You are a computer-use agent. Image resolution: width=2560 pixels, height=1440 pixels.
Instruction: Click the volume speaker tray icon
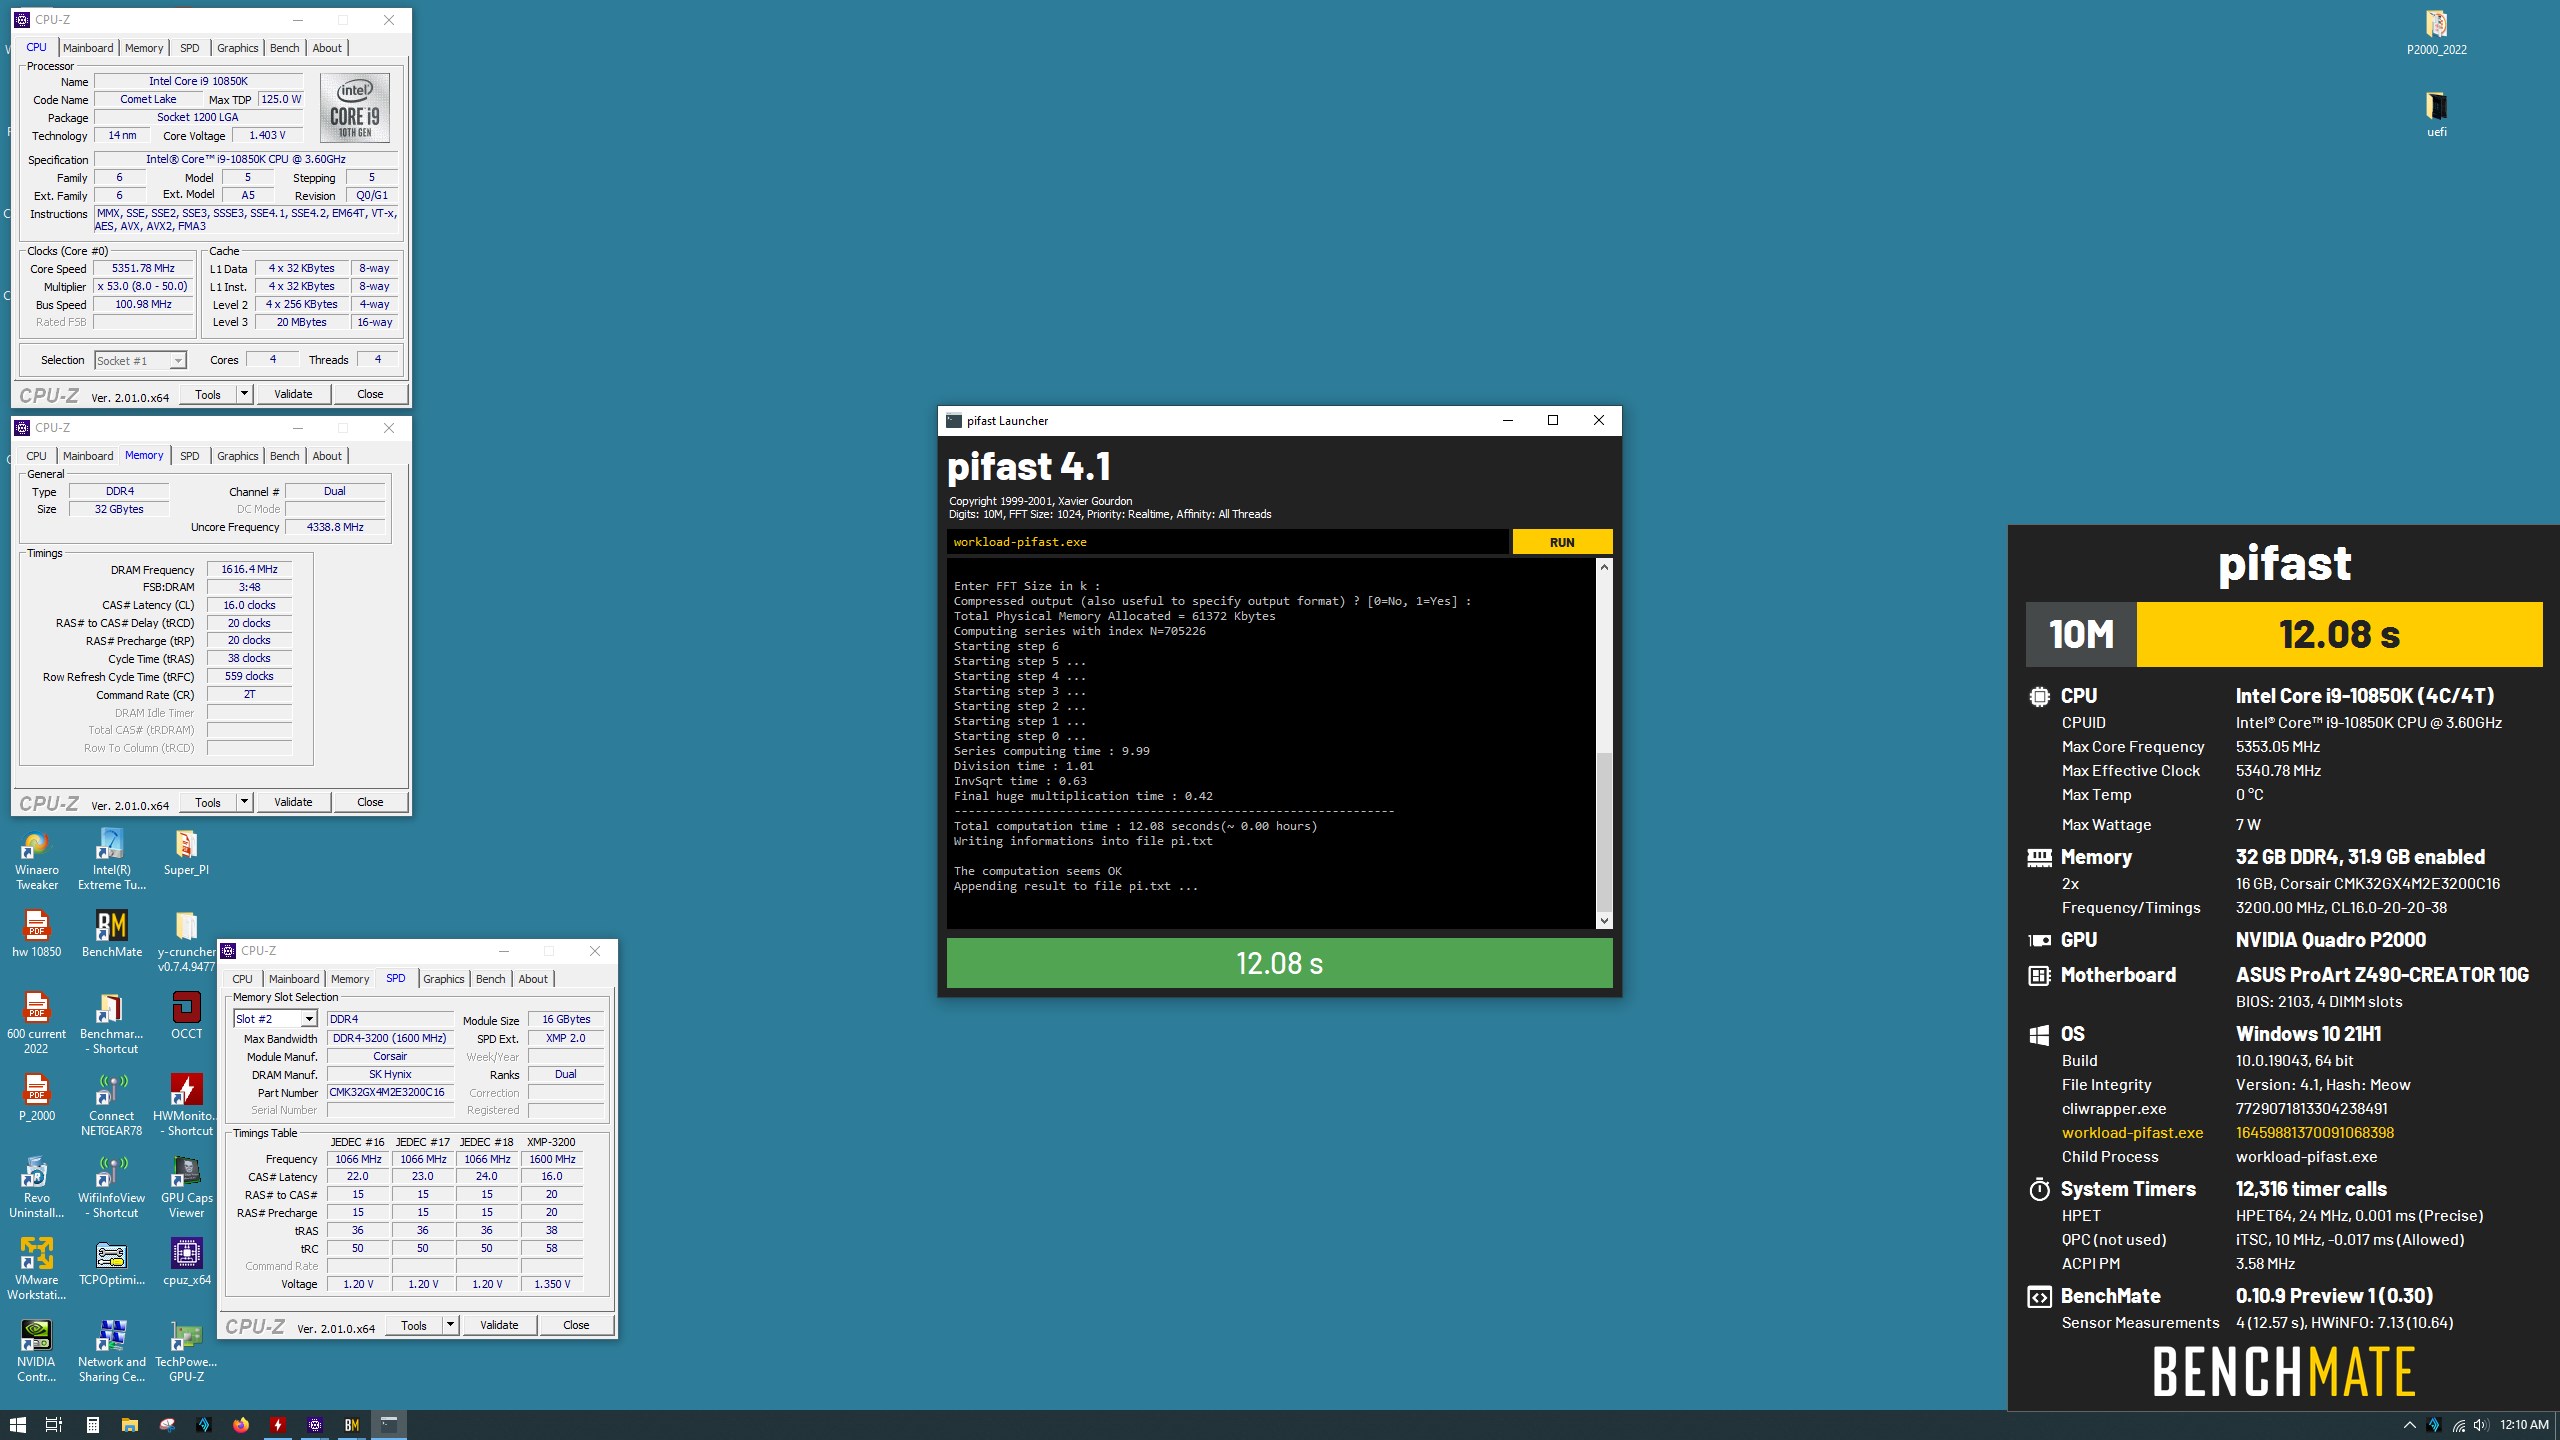pyautogui.click(x=2480, y=1425)
